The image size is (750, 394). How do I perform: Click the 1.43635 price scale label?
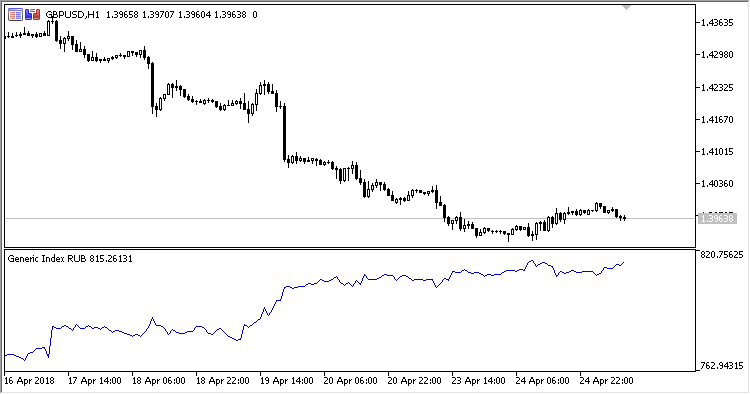coord(717,22)
